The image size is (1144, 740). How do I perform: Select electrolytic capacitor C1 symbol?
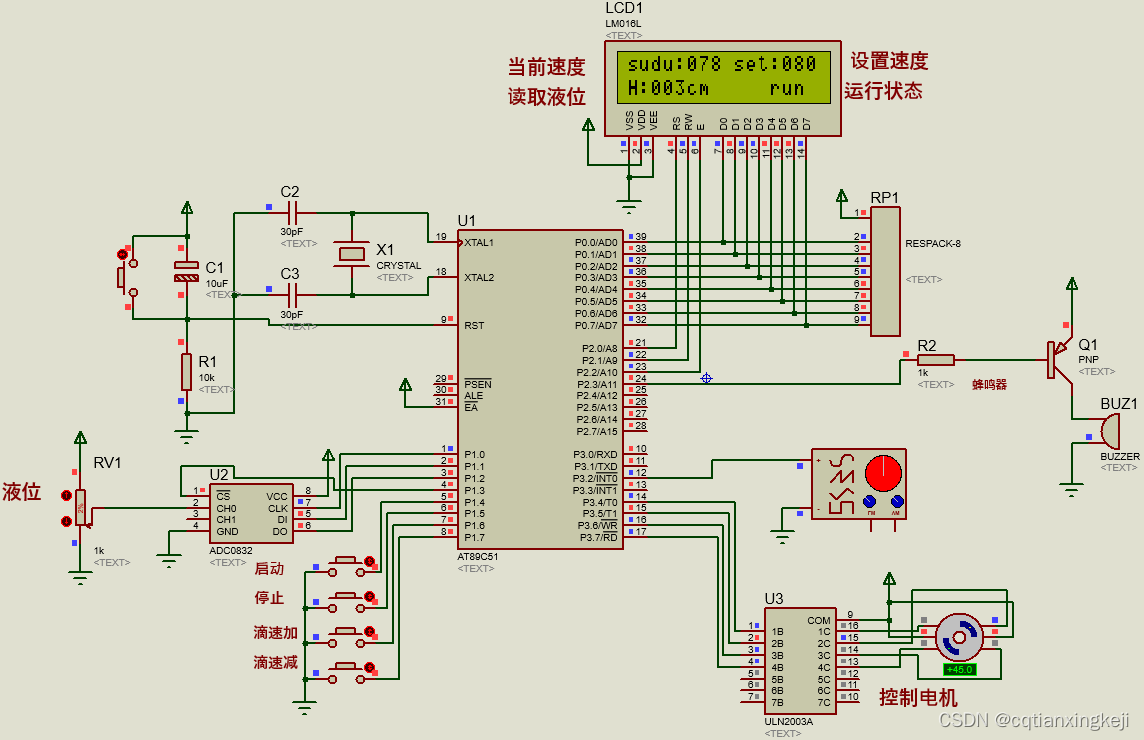(x=187, y=271)
